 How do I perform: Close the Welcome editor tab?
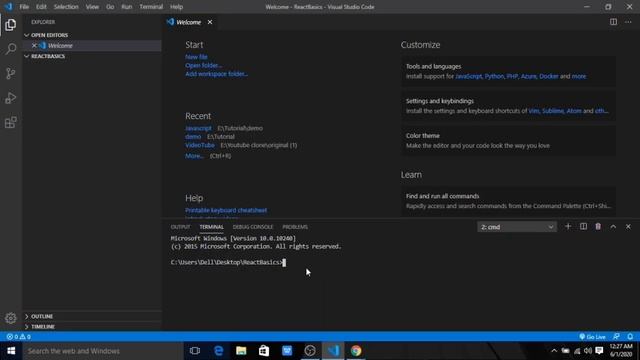pos(210,22)
